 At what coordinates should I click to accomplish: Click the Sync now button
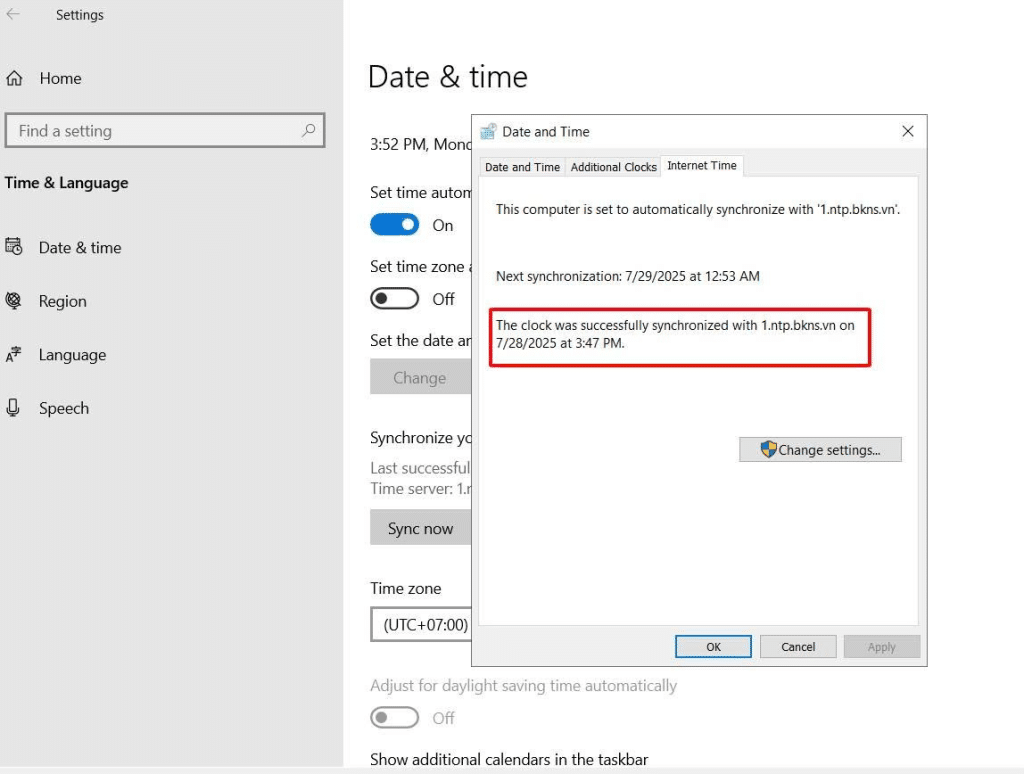pos(420,529)
